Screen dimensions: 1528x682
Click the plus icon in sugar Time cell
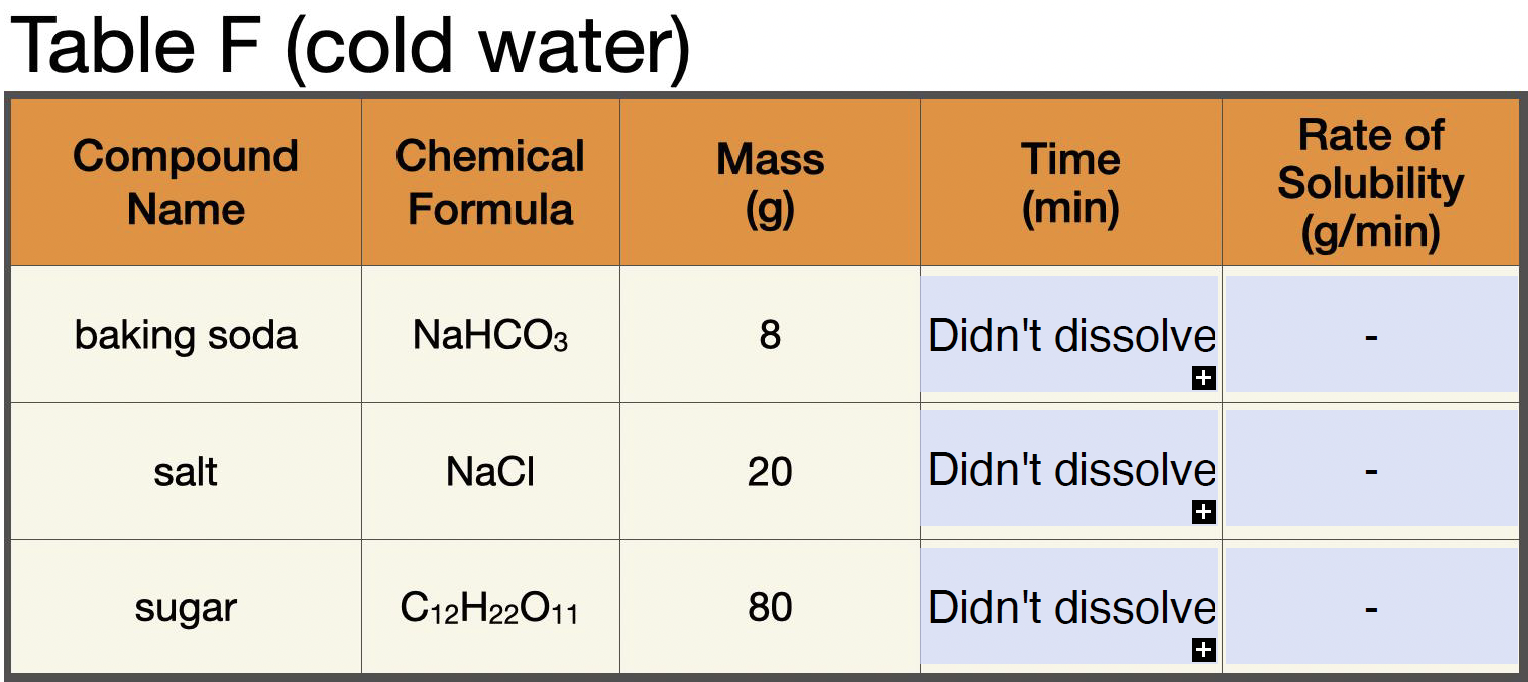(1204, 650)
